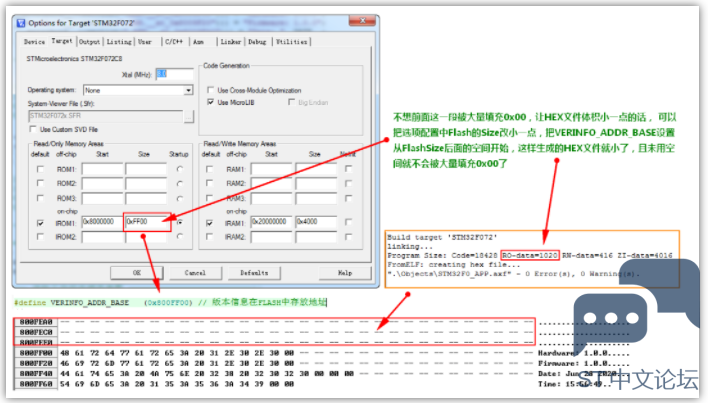Open the Device tab
This screenshot has height=403, width=711.
pos(34,42)
